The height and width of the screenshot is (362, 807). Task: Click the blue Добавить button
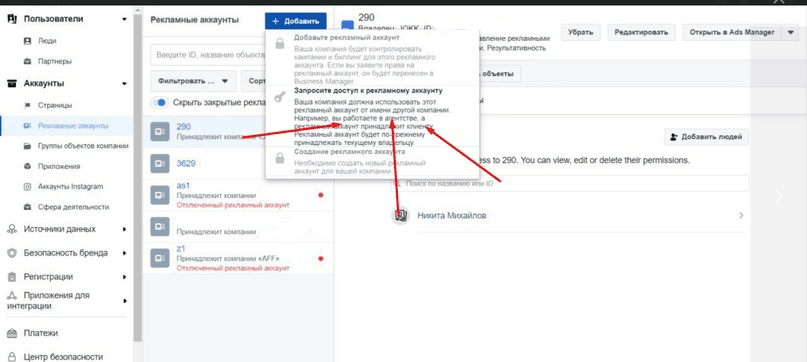coord(295,21)
